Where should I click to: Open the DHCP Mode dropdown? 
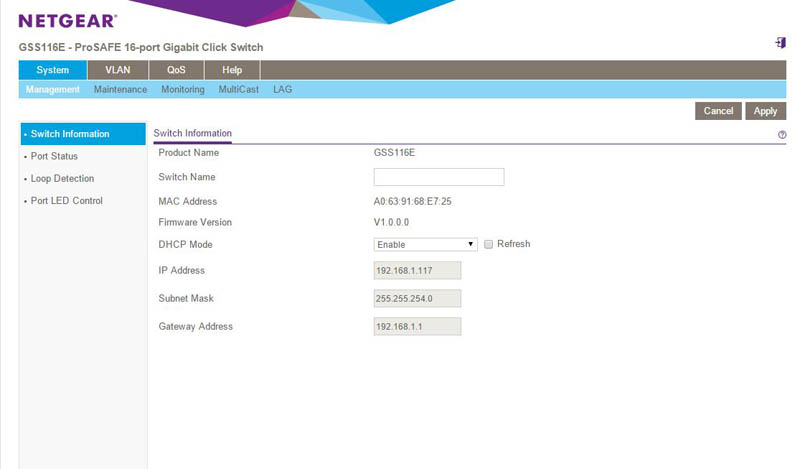coord(426,244)
